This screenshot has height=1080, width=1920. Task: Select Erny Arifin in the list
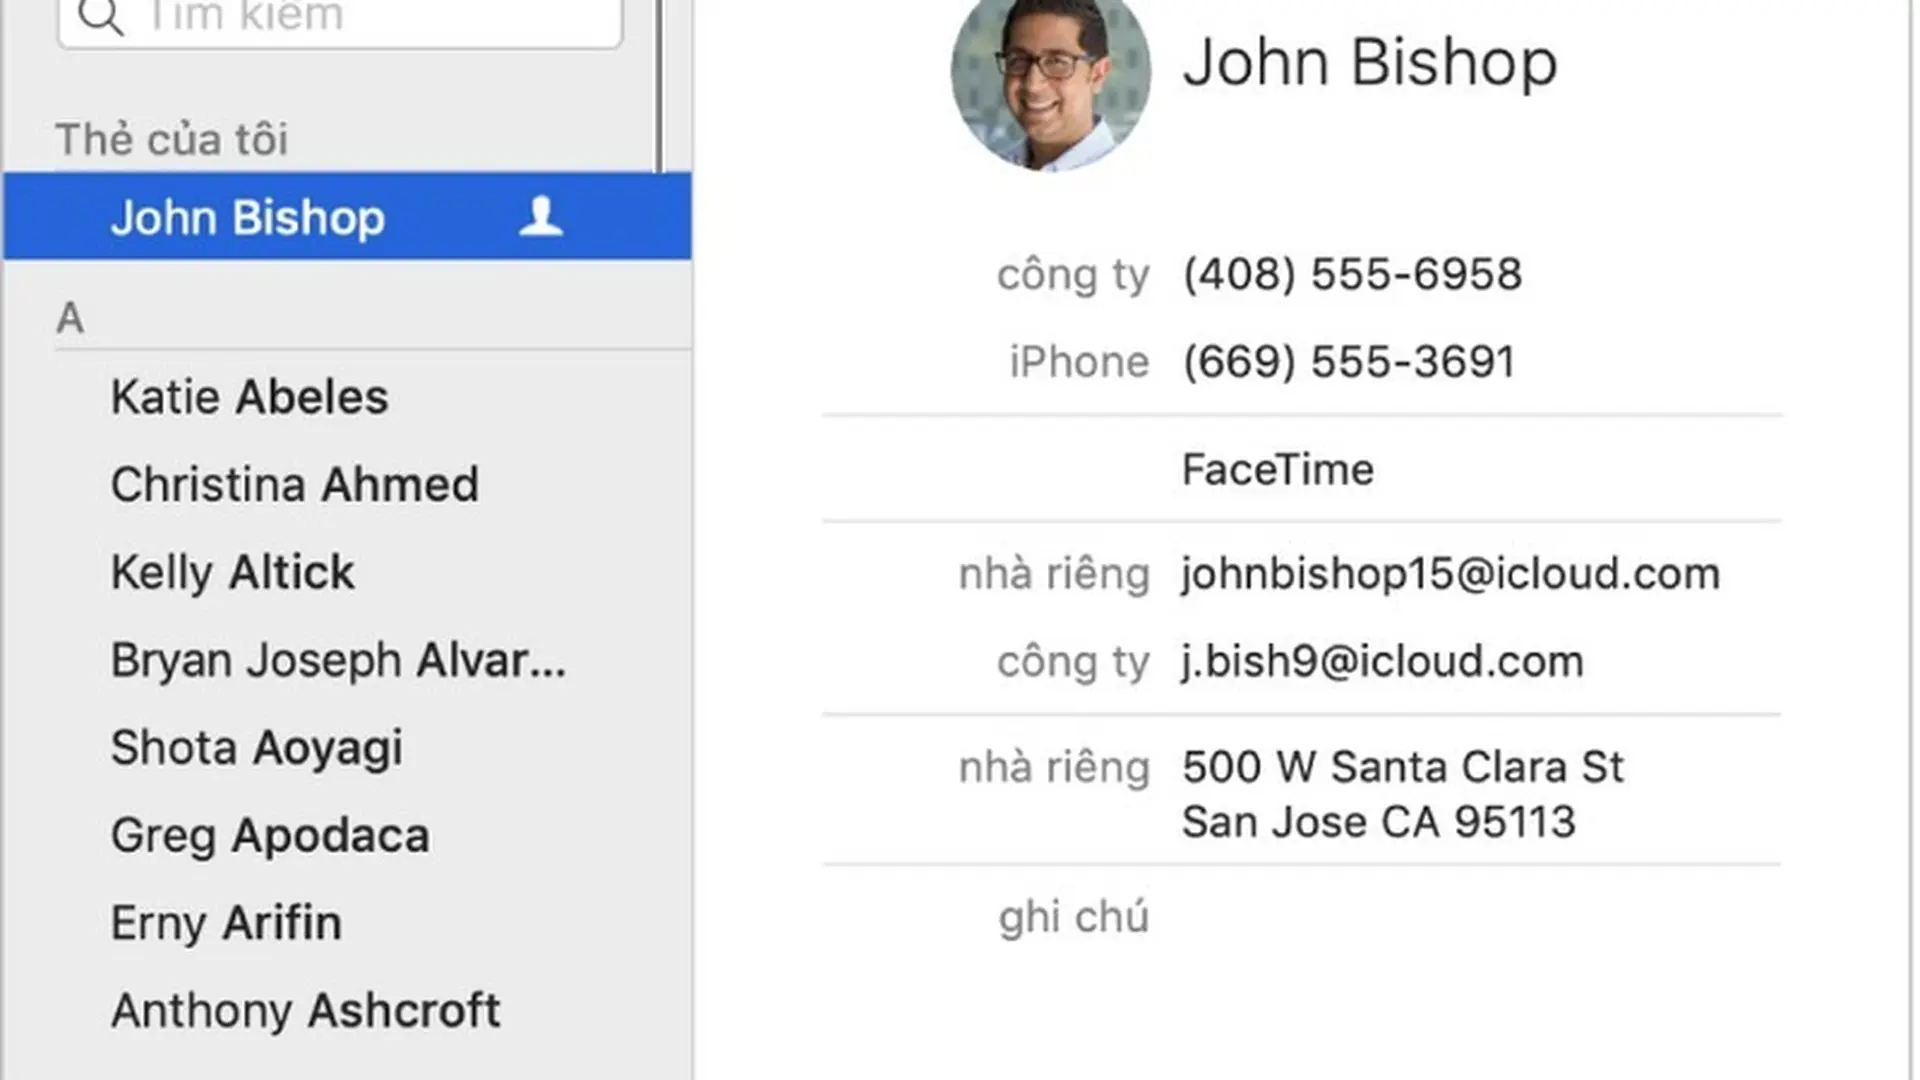click(x=226, y=923)
